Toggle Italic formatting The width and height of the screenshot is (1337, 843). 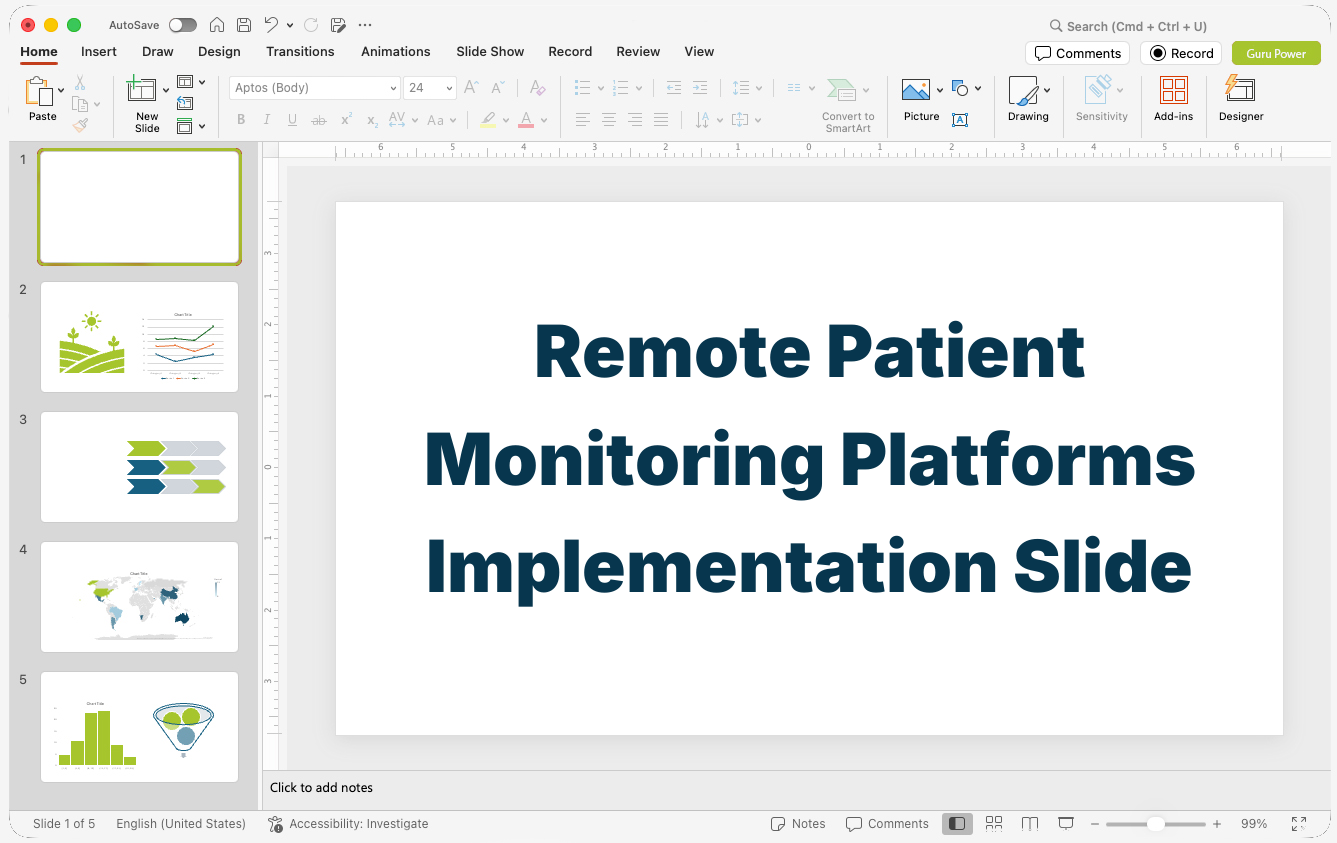pyautogui.click(x=266, y=120)
